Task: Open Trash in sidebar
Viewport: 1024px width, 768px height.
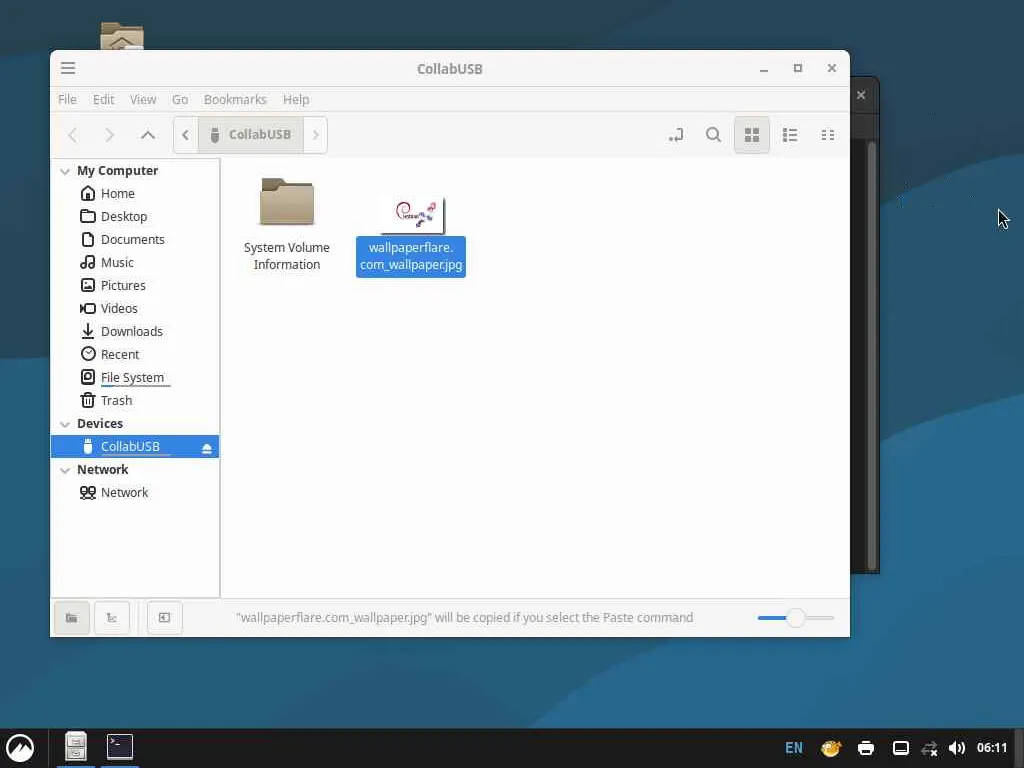Action: coord(135,400)
